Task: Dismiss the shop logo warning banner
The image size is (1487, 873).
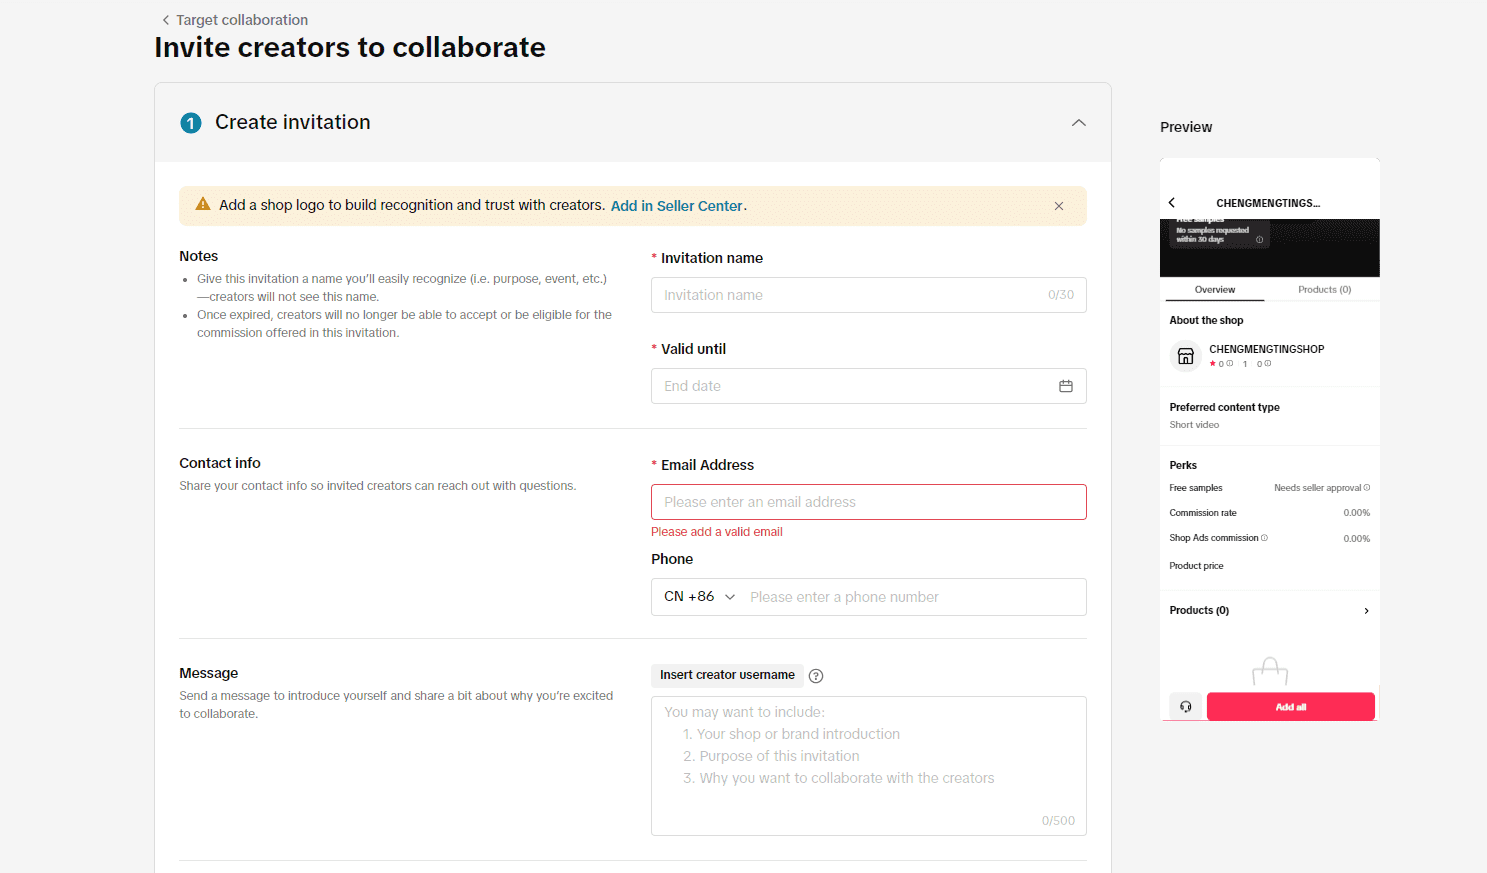Action: 1058,206
